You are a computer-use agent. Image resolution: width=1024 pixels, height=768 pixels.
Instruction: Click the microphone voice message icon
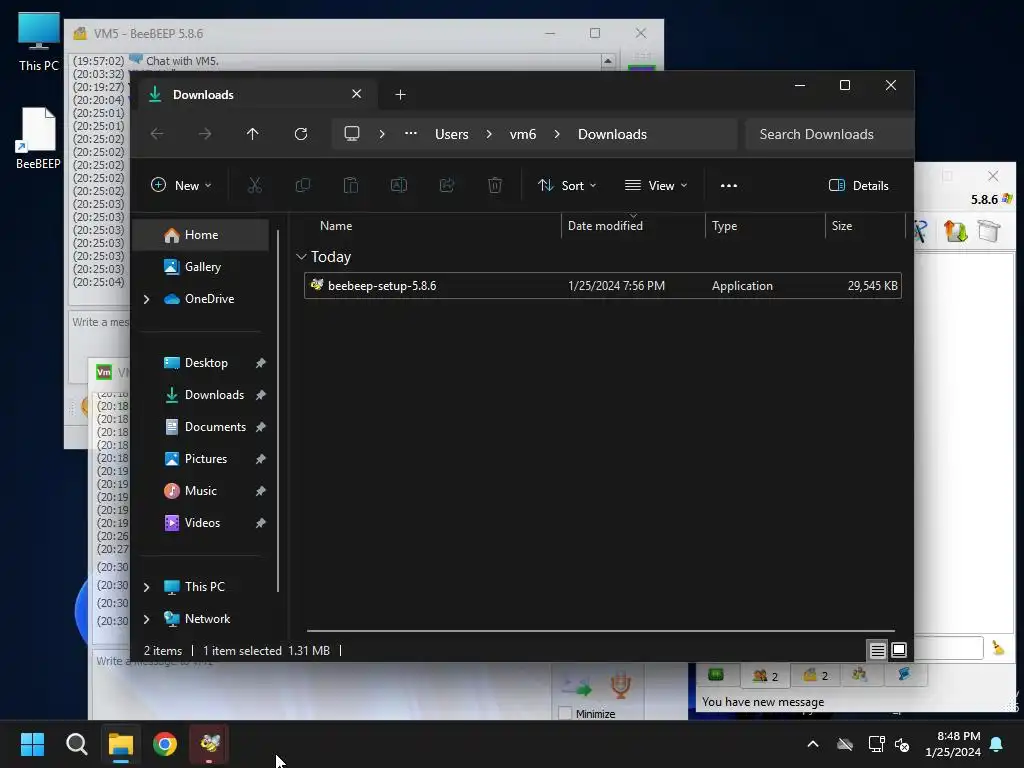[620, 684]
